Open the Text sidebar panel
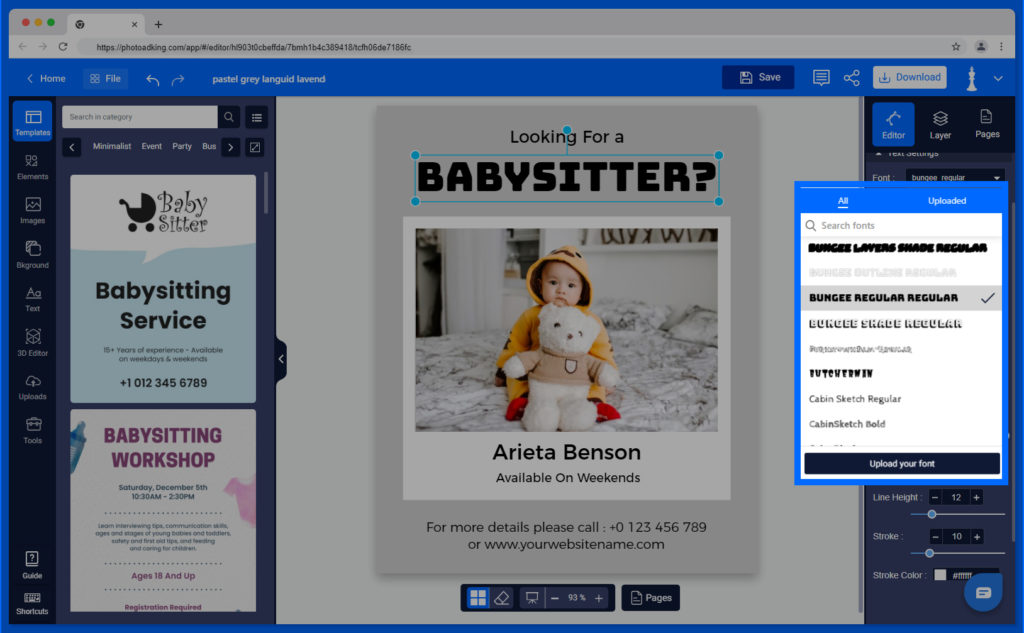This screenshot has height=633, width=1024. (33, 299)
